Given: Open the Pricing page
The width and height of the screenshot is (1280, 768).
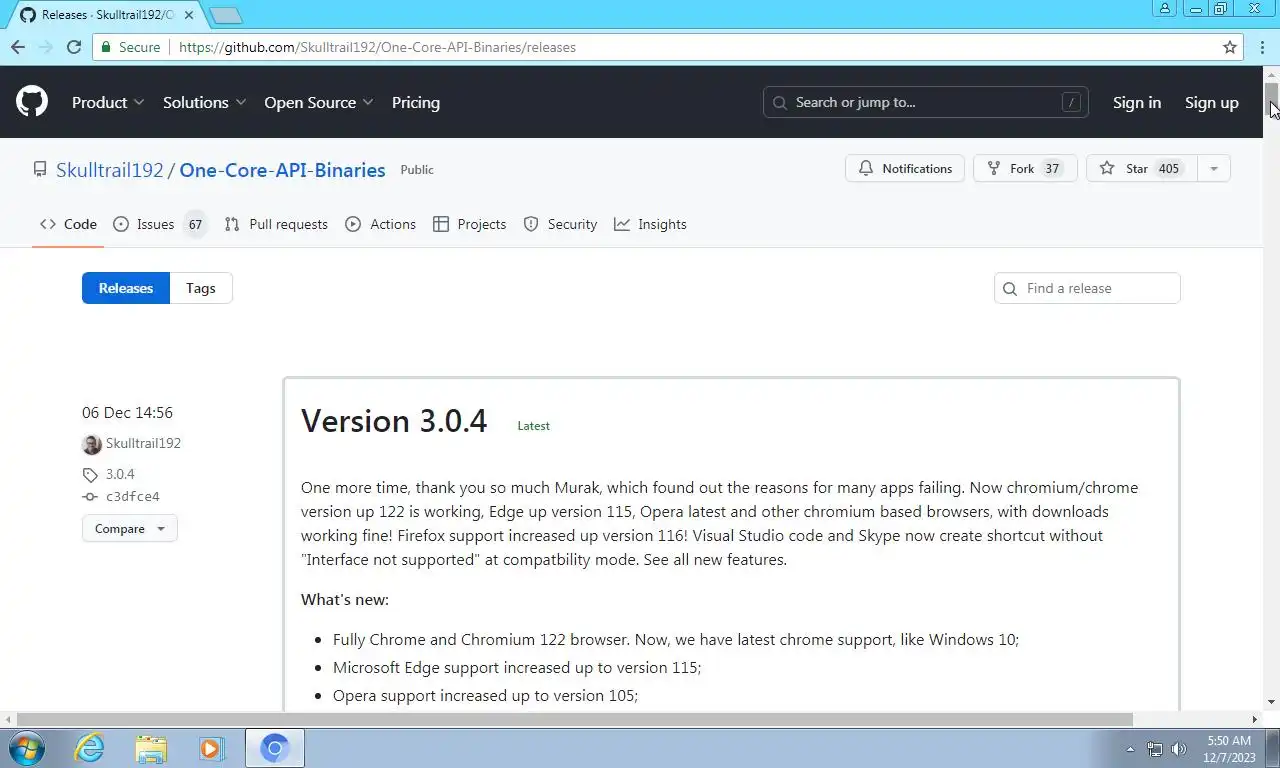Looking at the screenshot, I should click(416, 102).
